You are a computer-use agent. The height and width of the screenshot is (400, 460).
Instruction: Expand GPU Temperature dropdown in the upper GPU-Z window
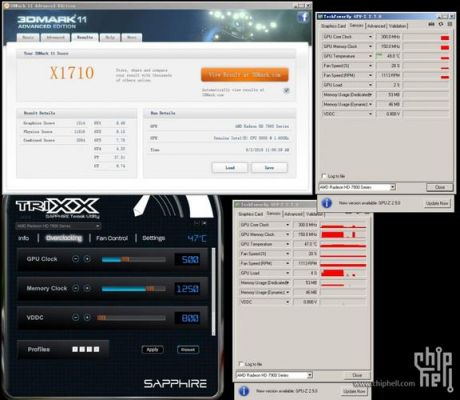[370, 56]
